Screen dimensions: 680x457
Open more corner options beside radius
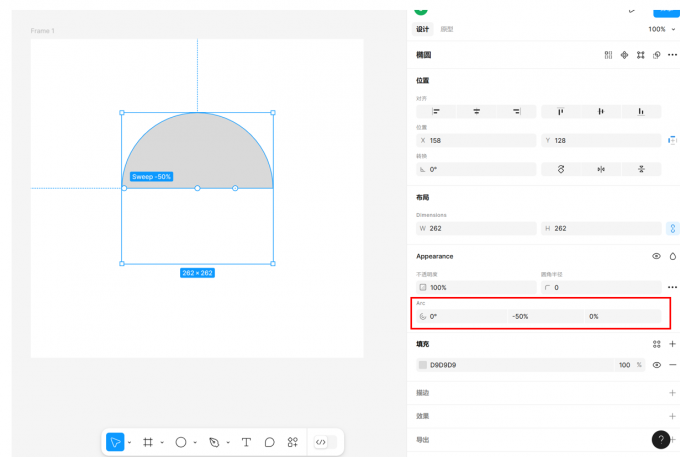tap(672, 287)
